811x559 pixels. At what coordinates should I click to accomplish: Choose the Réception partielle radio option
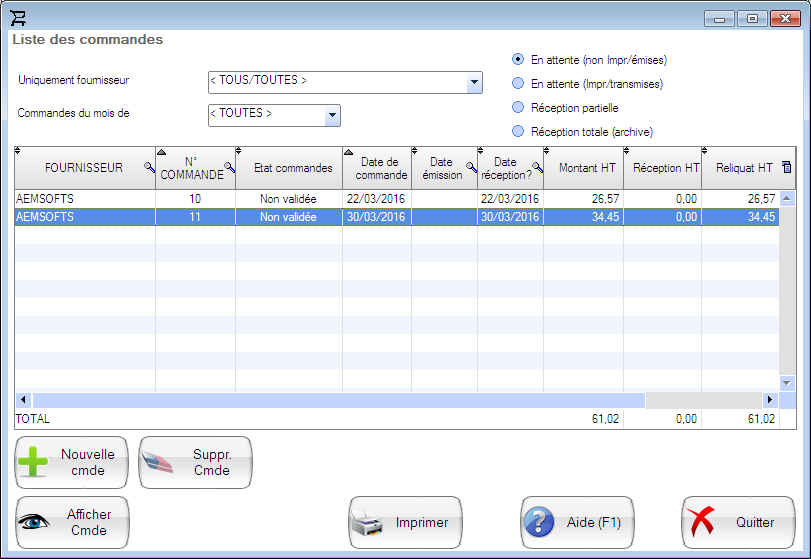point(518,107)
